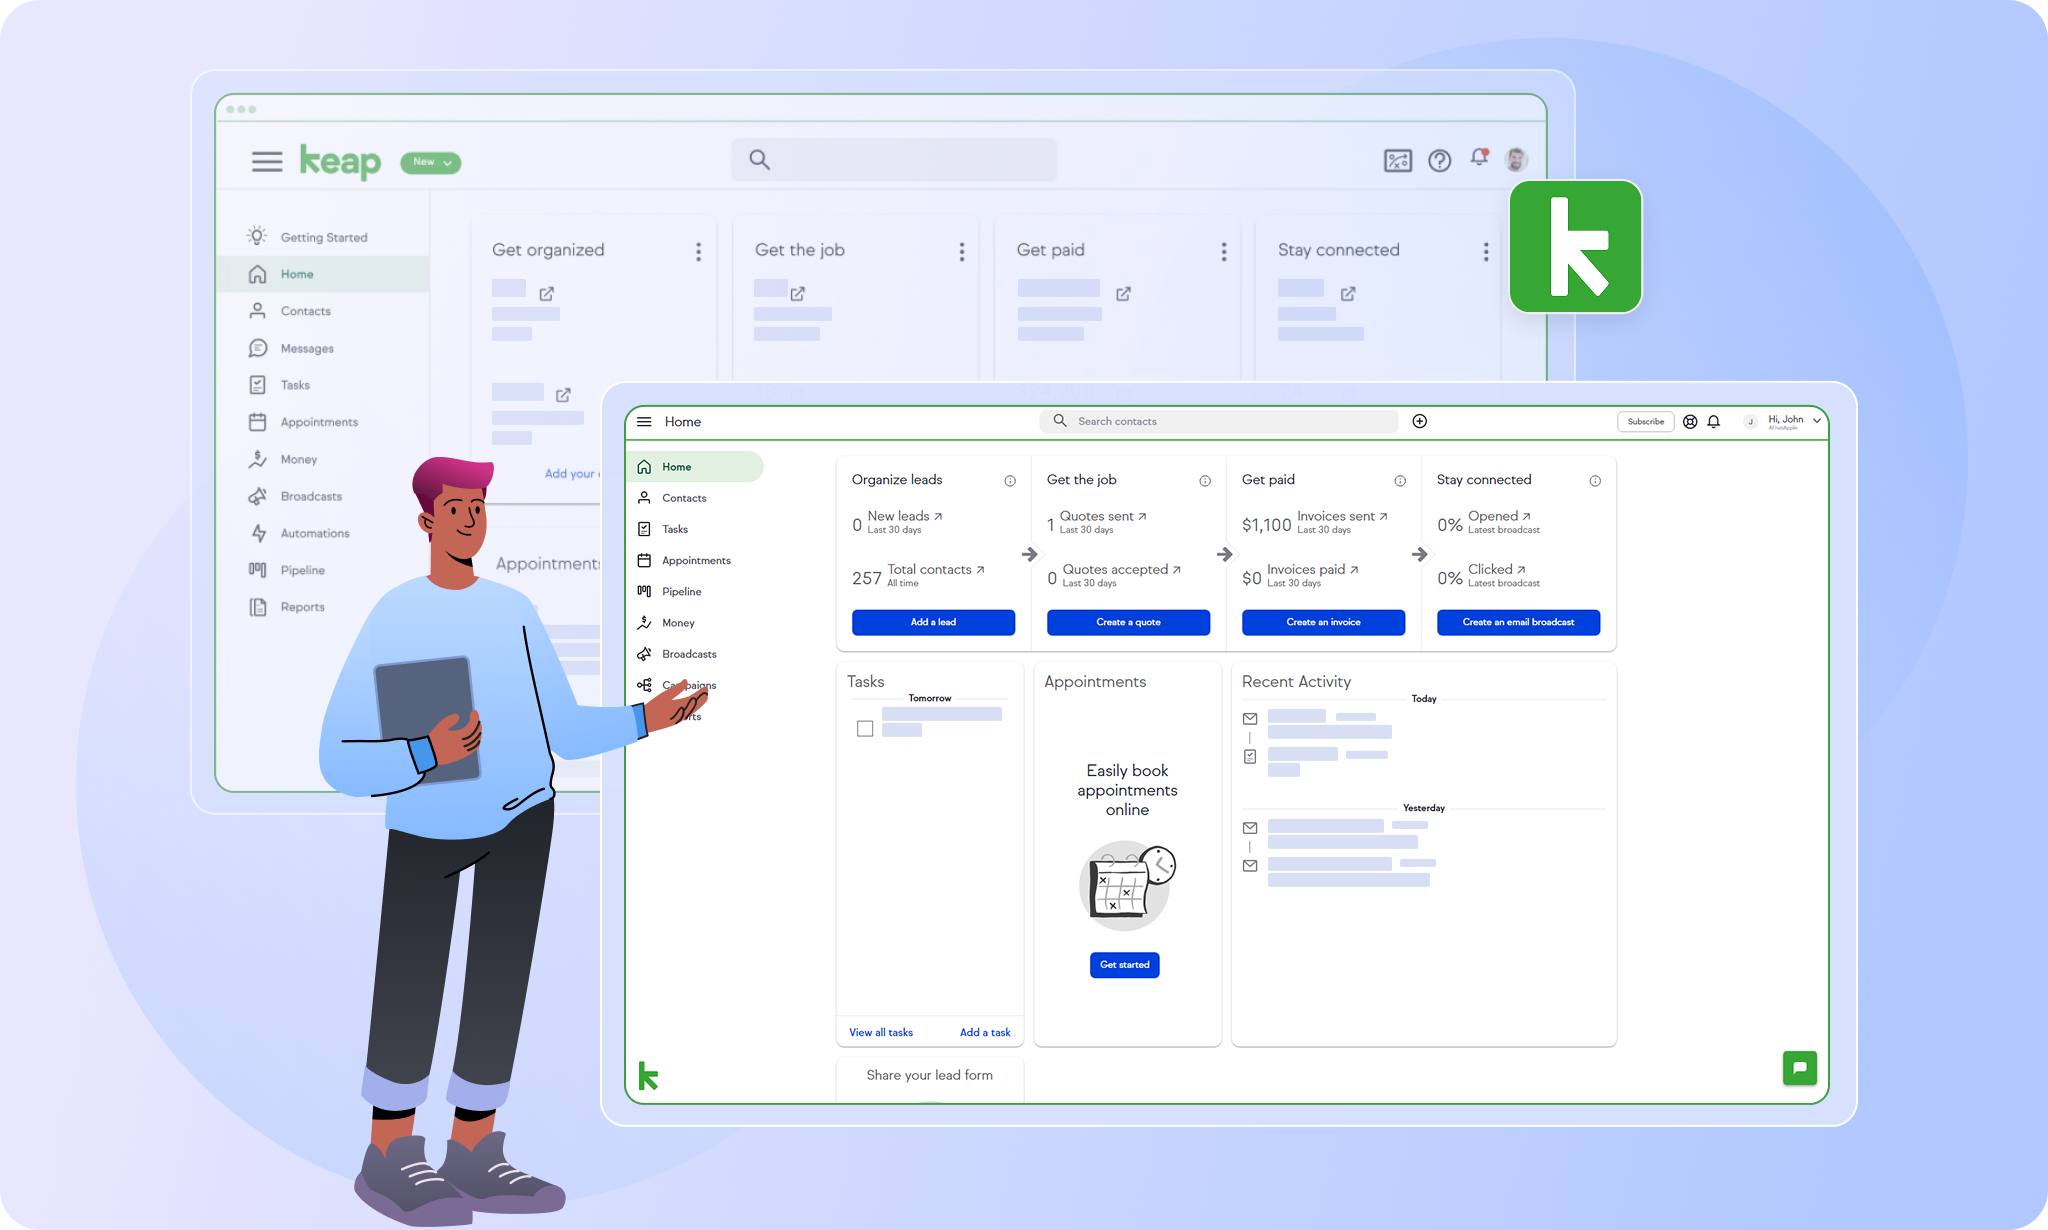2048x1230 pixels.
Task: Click the "$1,100" invoices sent value
Action: [1266, 525]
